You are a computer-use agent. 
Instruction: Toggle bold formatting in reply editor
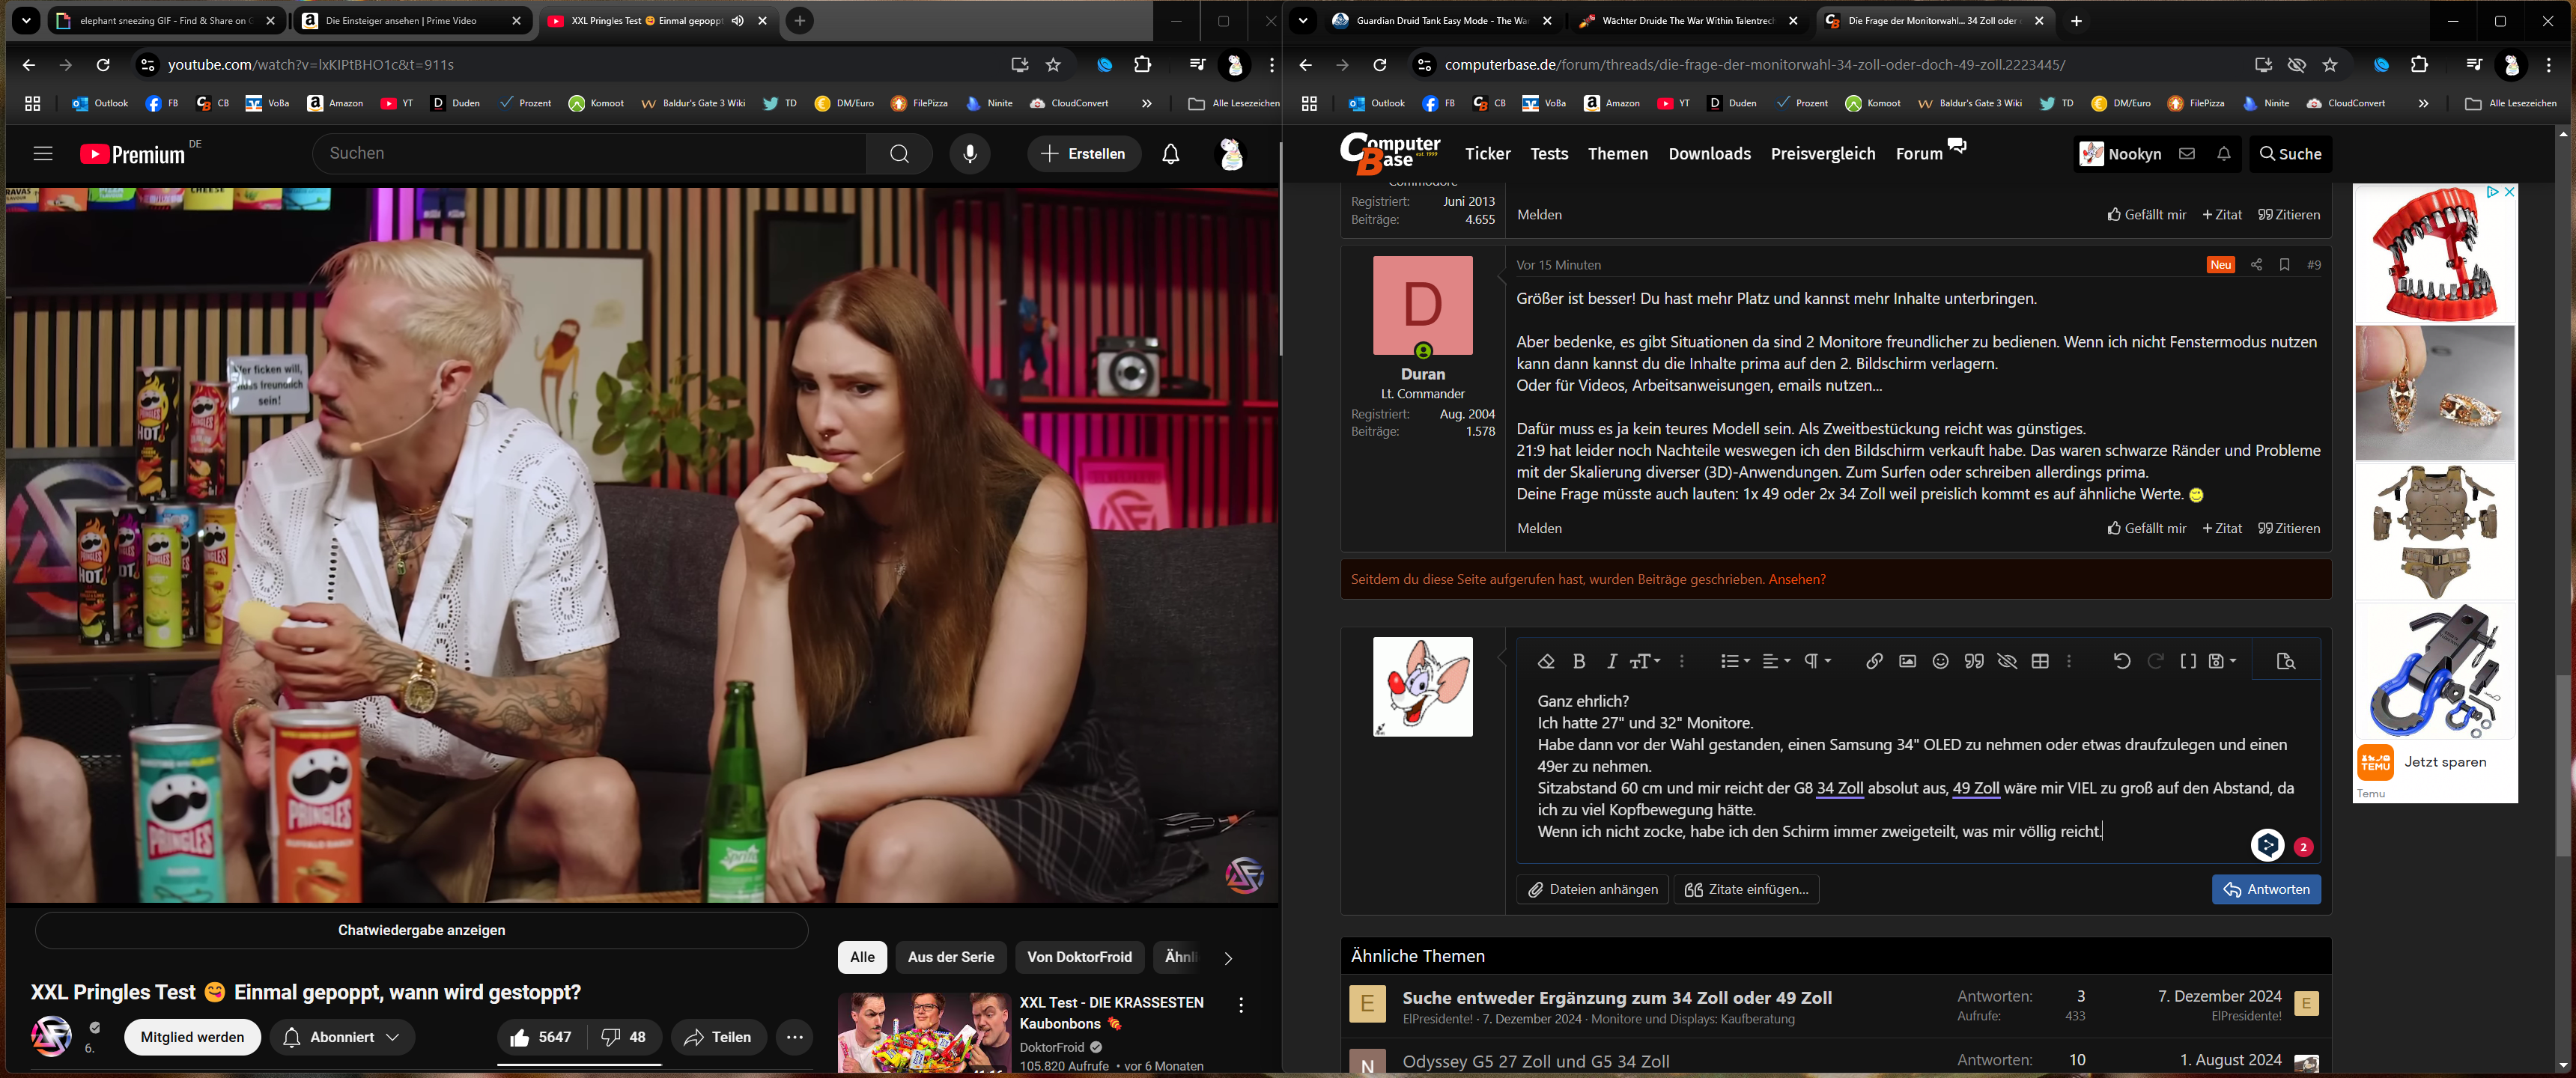[1579, 661]
